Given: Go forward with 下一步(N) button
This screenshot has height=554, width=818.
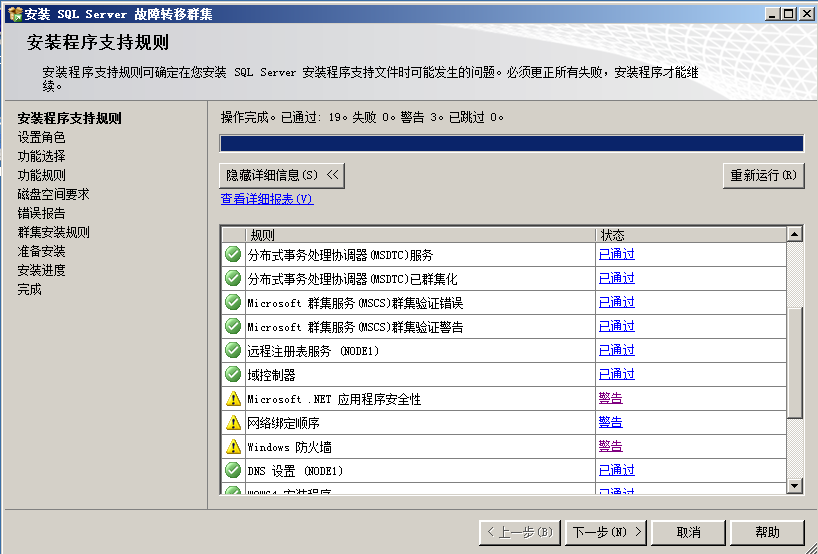Looking at the screenshot, I should [606, 532].
